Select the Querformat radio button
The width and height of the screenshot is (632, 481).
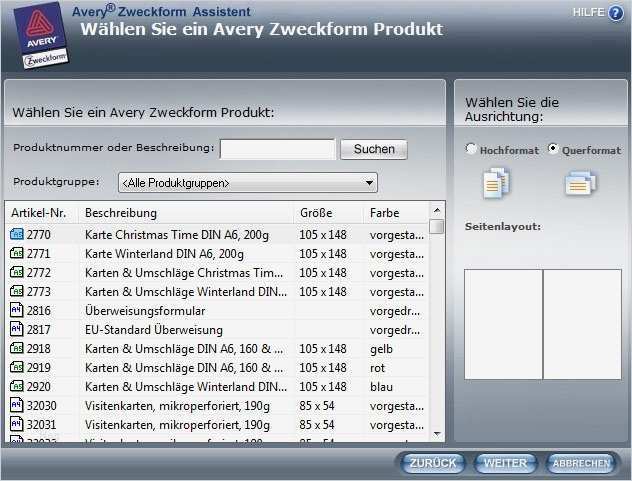(553, 149)
